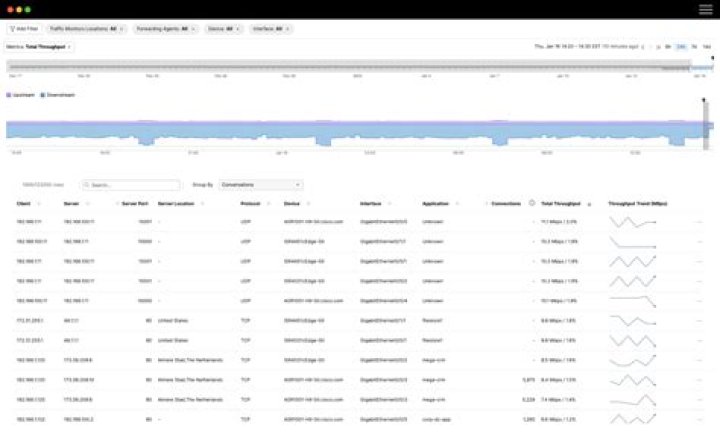Click the Device column sort icon
The image size is (720, 437).
pyautogui.click(x=309, y=204)
